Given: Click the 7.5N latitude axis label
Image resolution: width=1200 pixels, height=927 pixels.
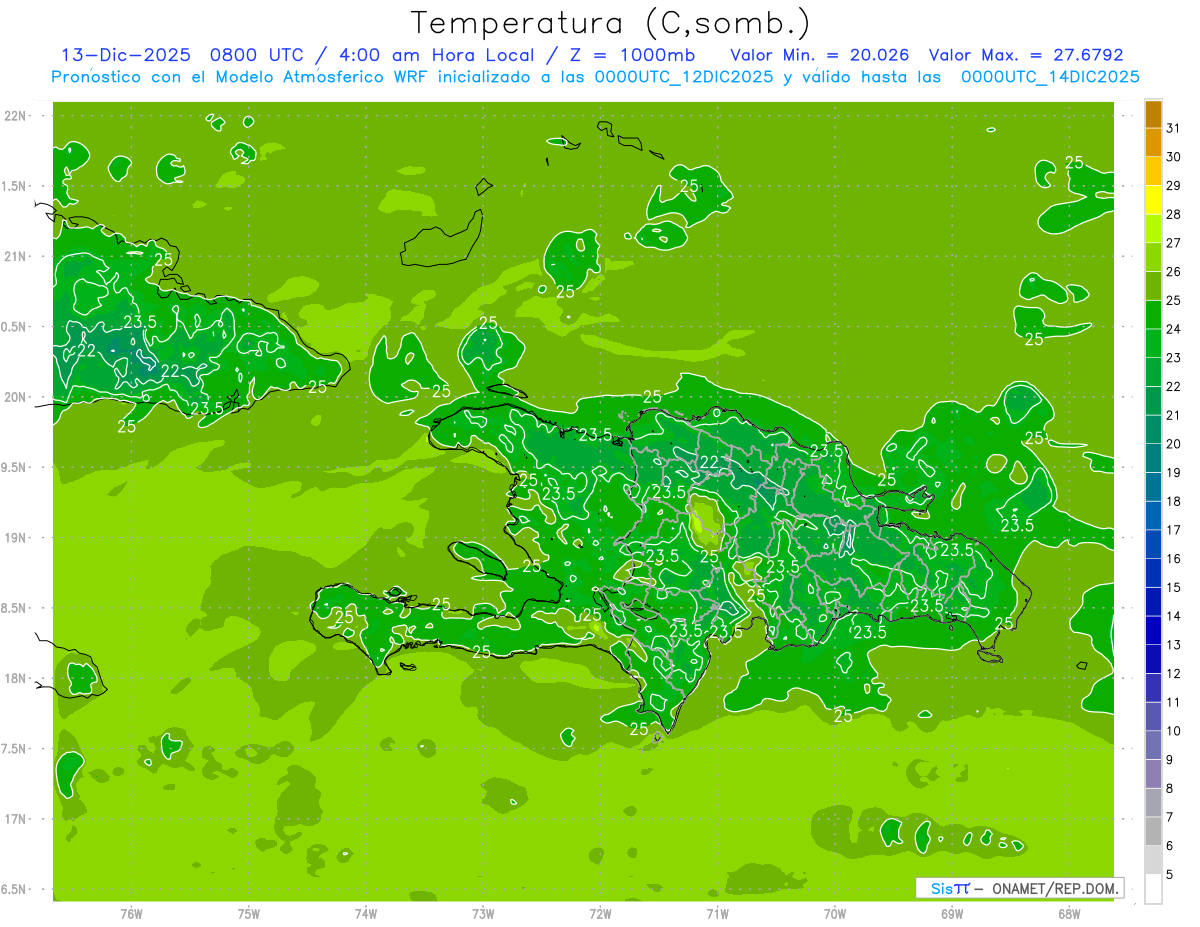Looking at the screenshot, I should click(x=15, y=749).
